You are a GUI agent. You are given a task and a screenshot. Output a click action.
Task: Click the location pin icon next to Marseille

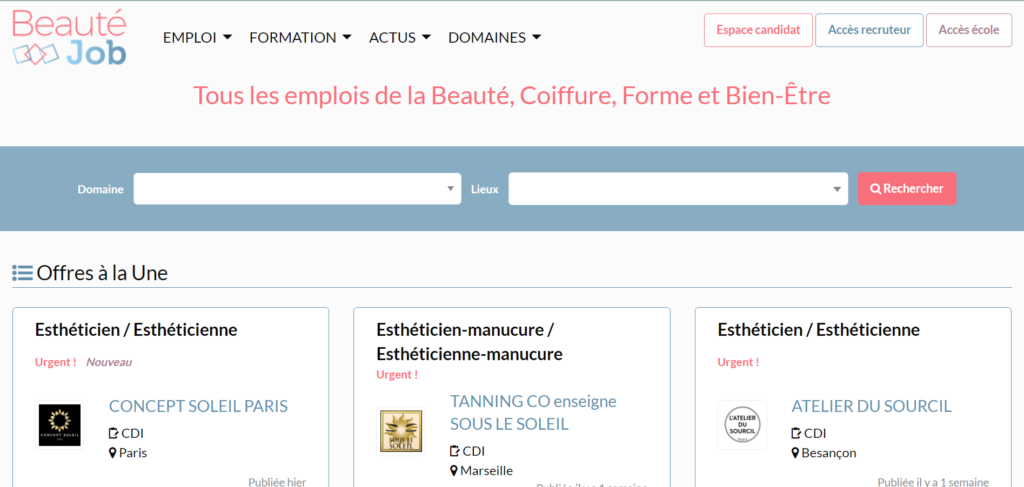tap(454, 470)
